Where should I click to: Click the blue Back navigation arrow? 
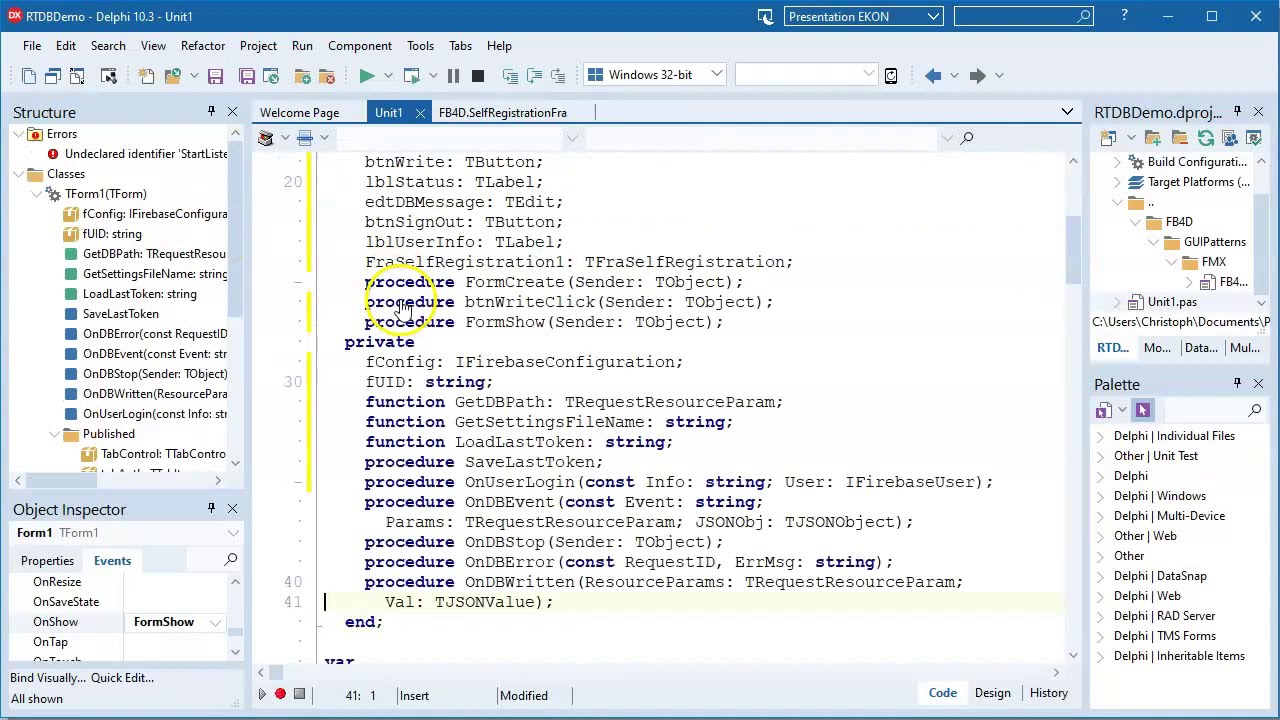(933, 75)
